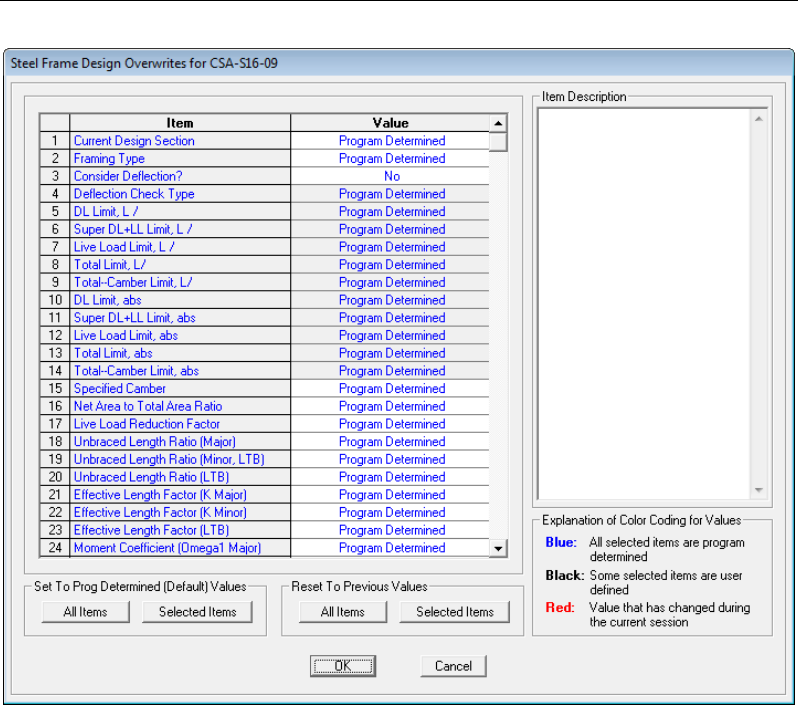The height and width of the screenshot is (705, 798).
Task: Select Effective Length Factor (LTB) item
Action: (x=180, y=530)
